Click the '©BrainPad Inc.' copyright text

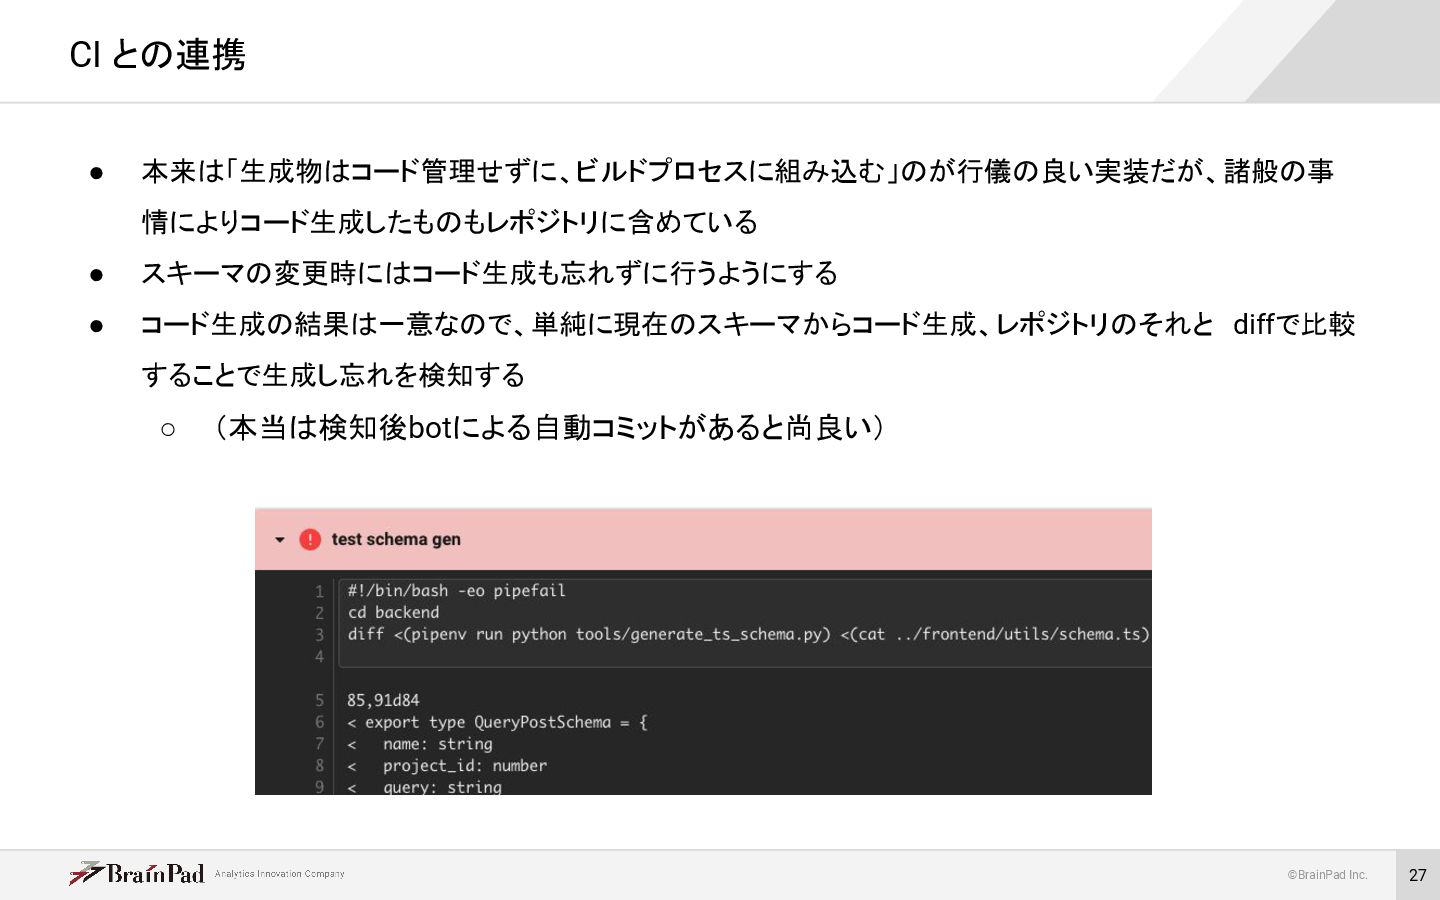click(1327, 875)
